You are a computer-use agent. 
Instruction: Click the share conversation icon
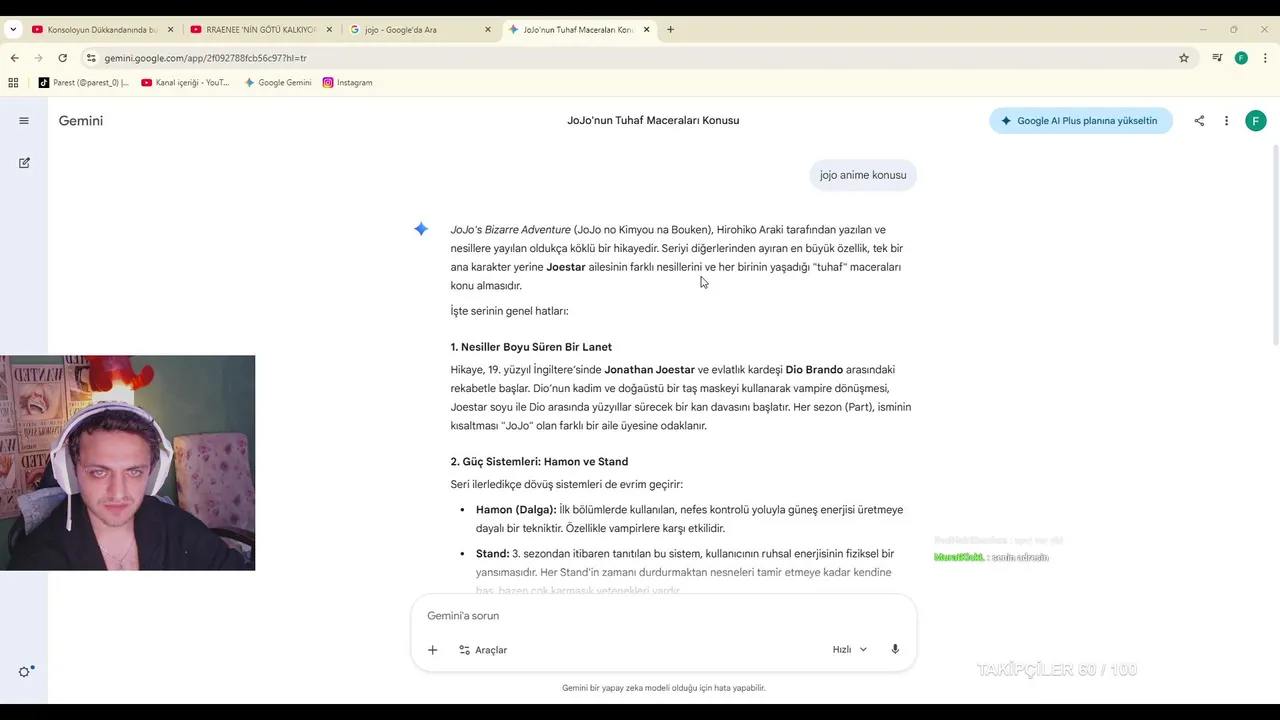(1199, 121)
